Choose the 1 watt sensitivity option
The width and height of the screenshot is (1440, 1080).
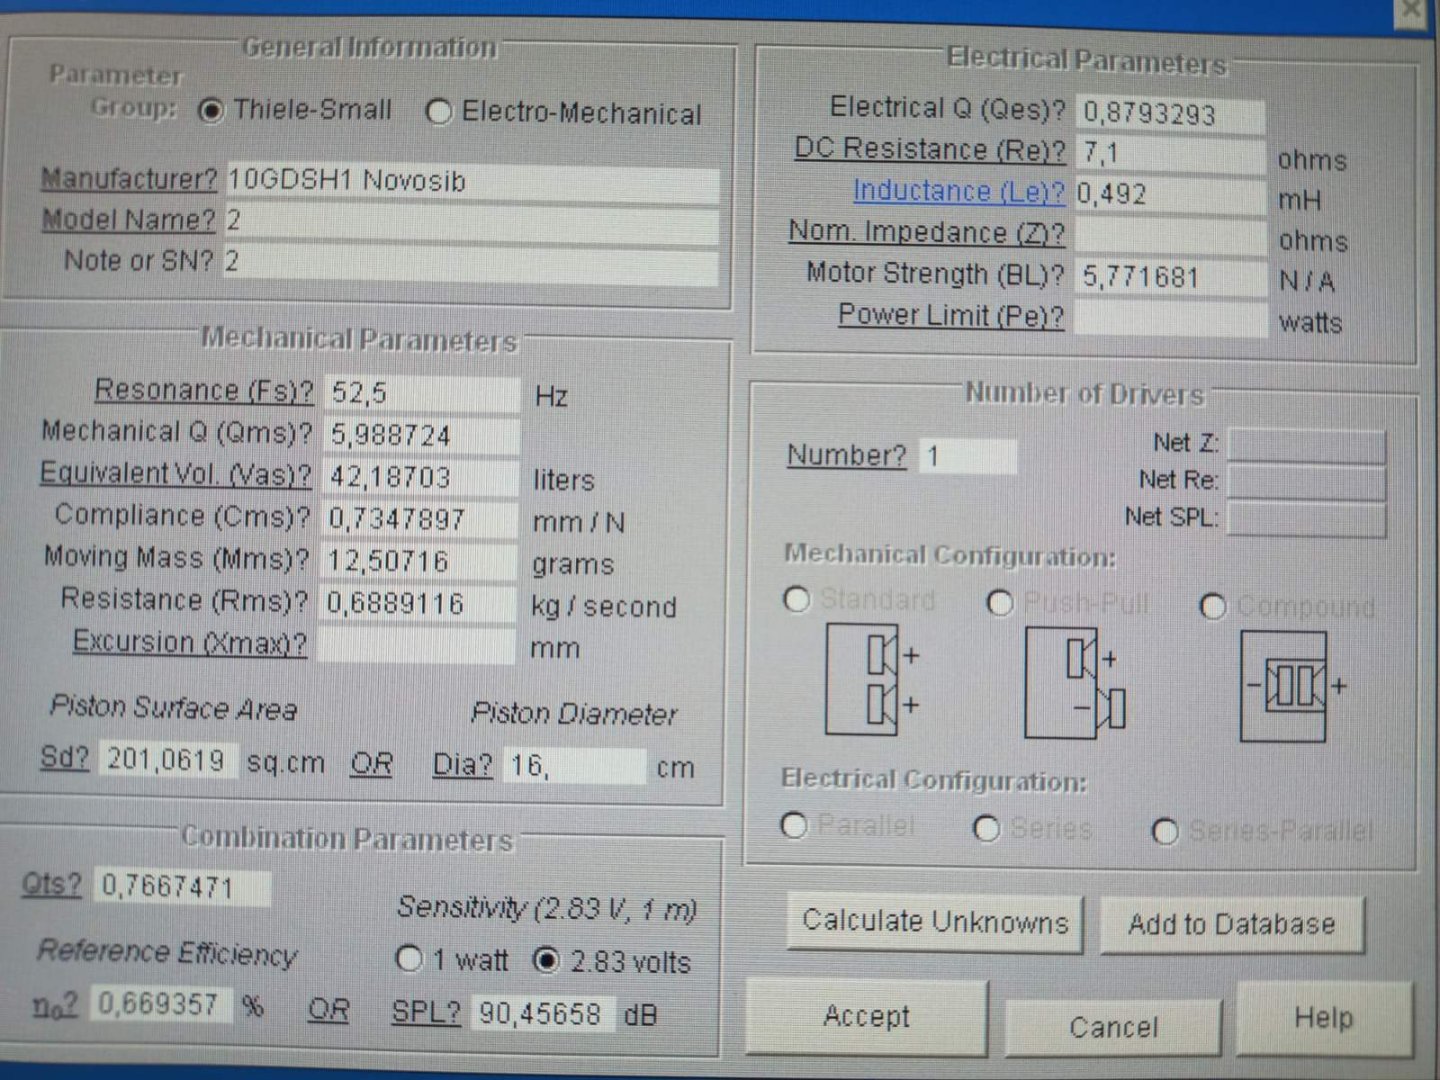[x=409, y=959]
